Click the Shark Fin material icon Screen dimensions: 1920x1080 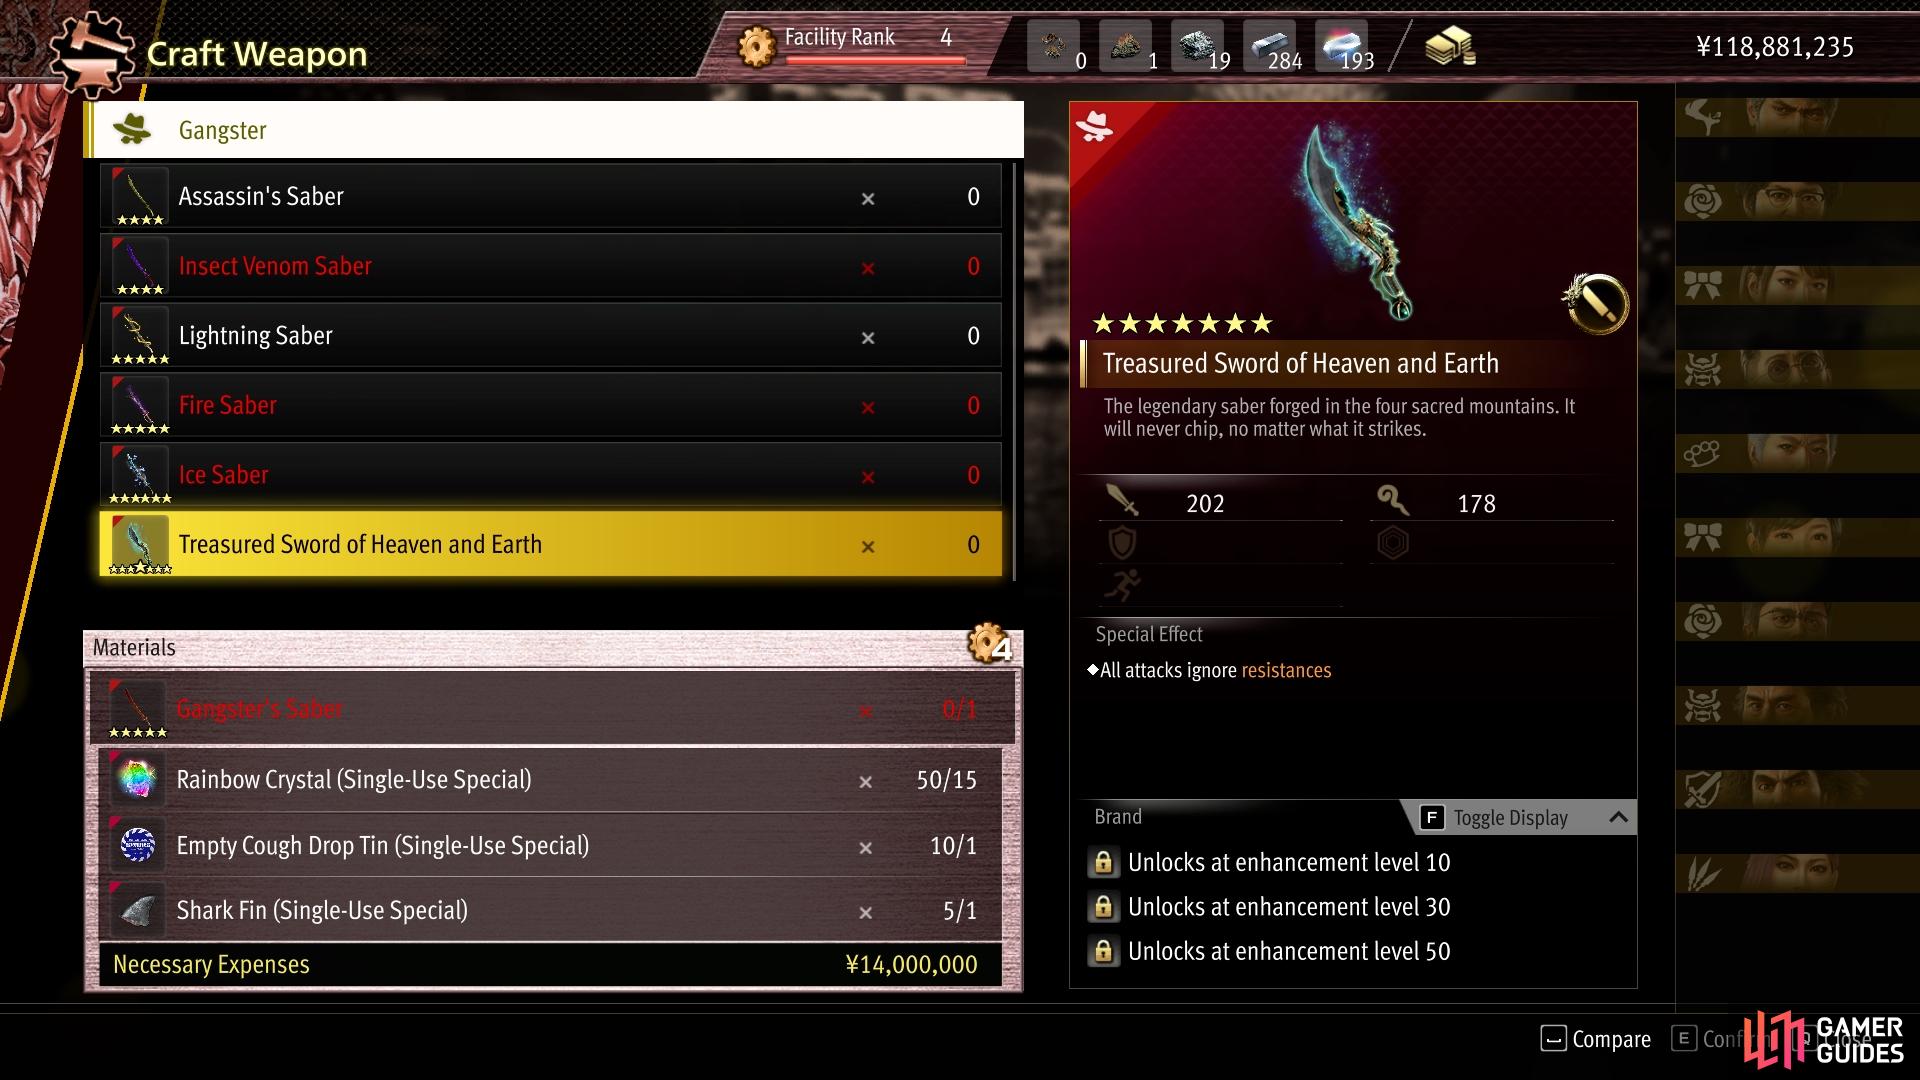[137, 910]
